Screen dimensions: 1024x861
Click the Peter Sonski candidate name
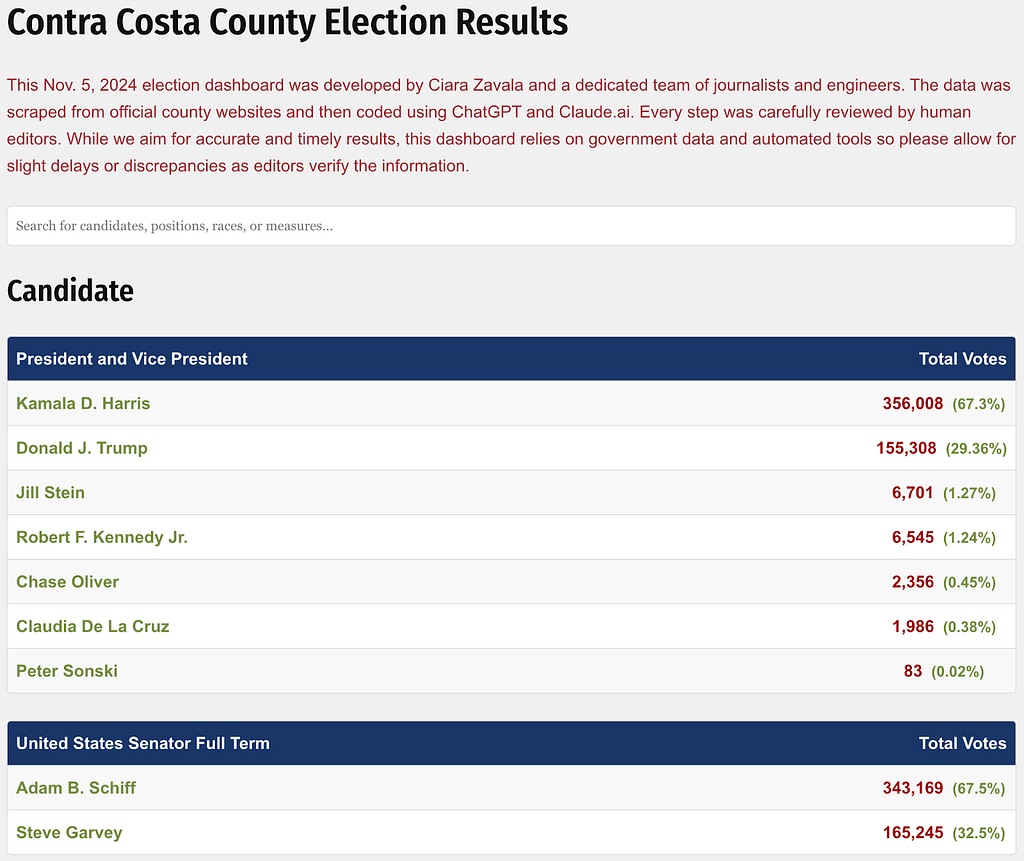(67, 671)
